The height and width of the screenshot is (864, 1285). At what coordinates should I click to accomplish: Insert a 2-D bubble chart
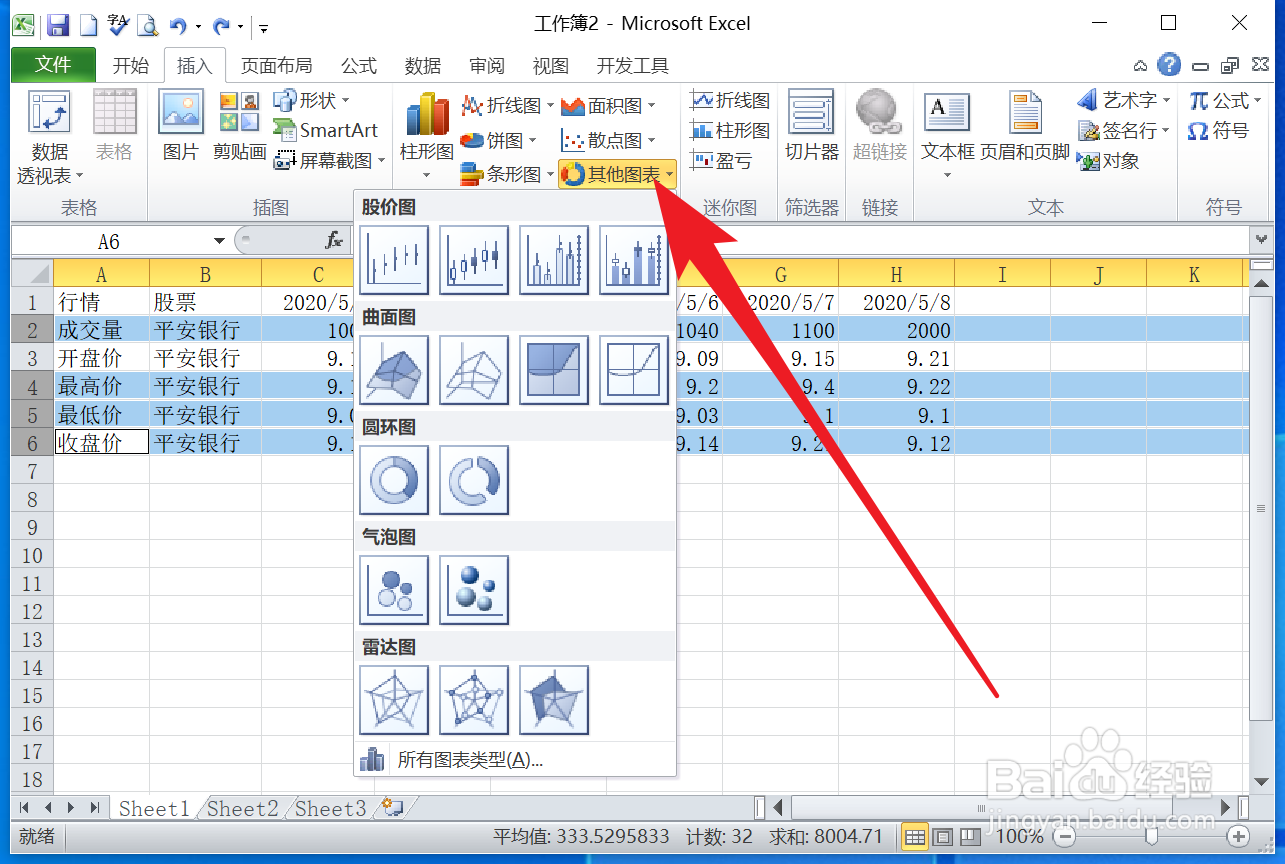(394, 590)
